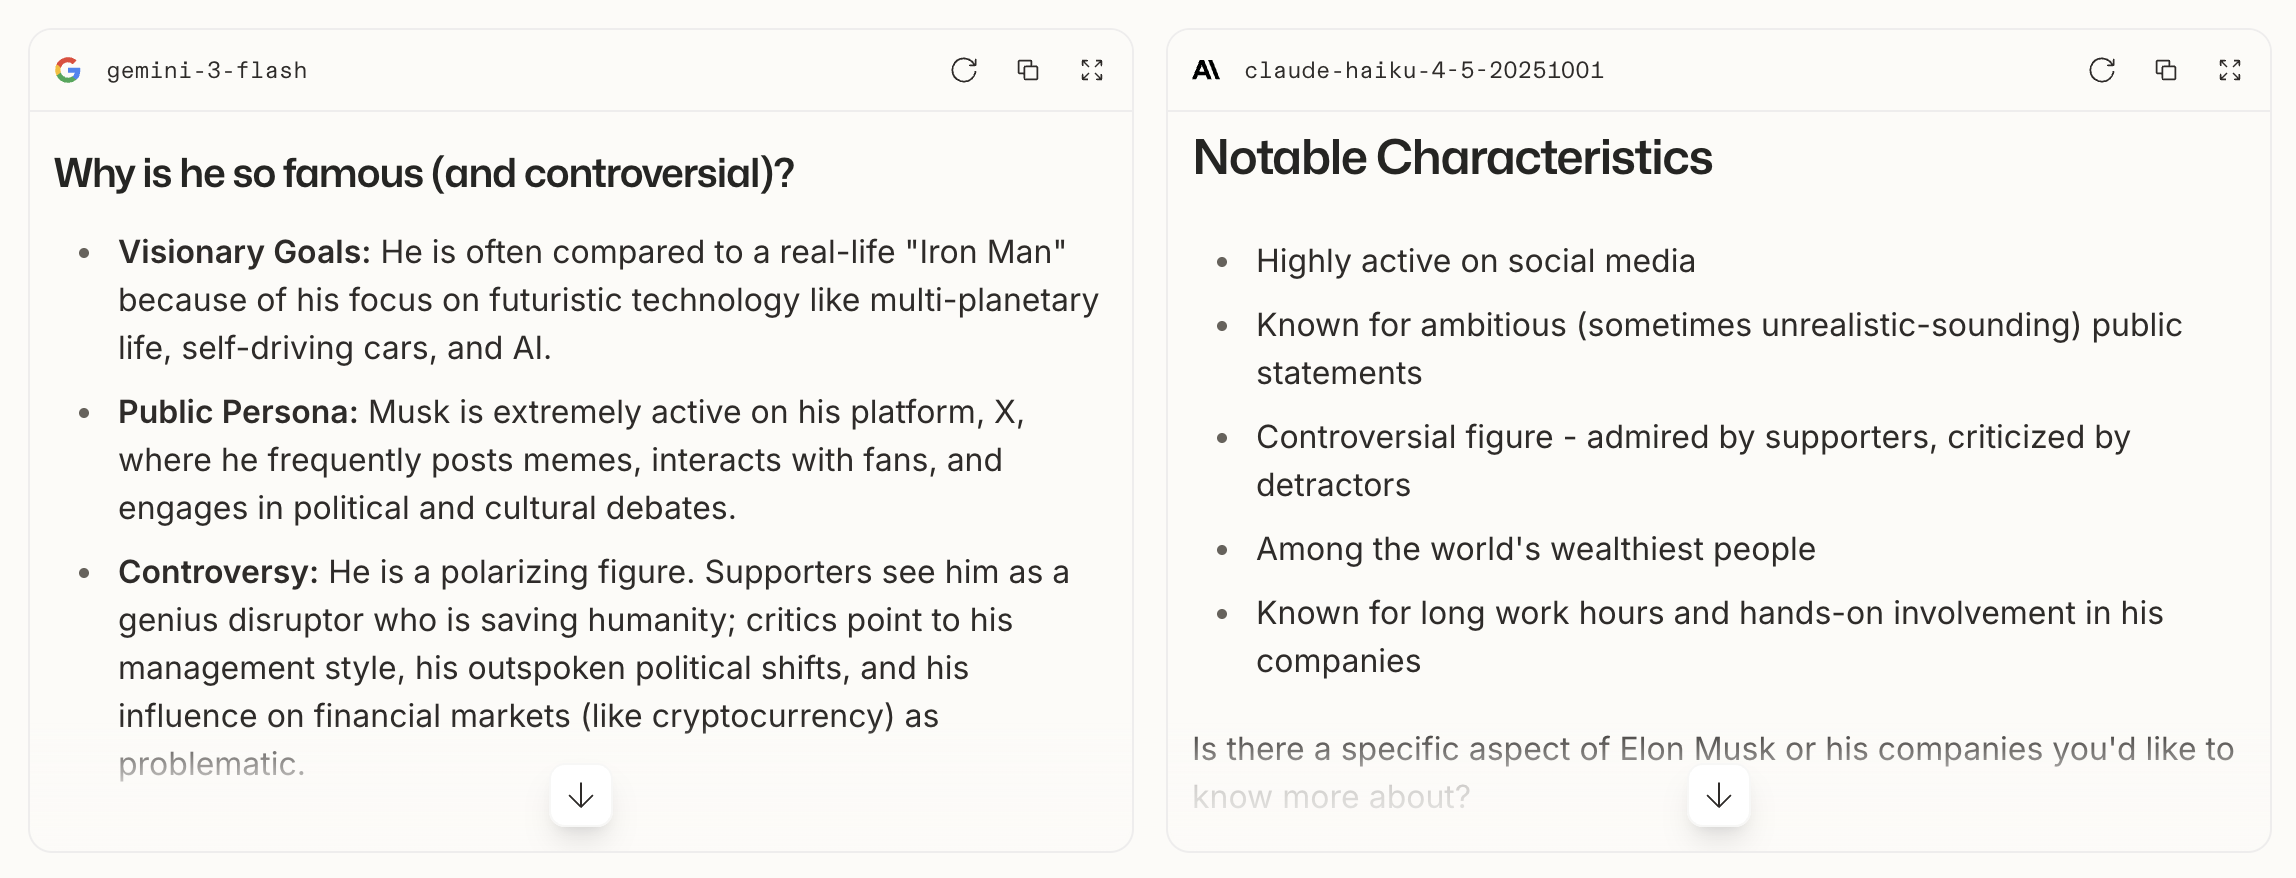Click the follow-up question about Elon Musk
Viewport: 2296px width, 878px height.
pyautogui.click(x=1712, y=772)
